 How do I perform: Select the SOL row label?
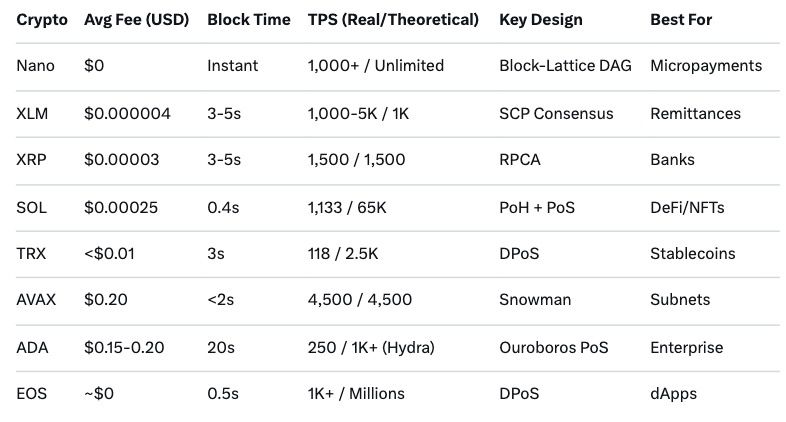coord(32,207)
